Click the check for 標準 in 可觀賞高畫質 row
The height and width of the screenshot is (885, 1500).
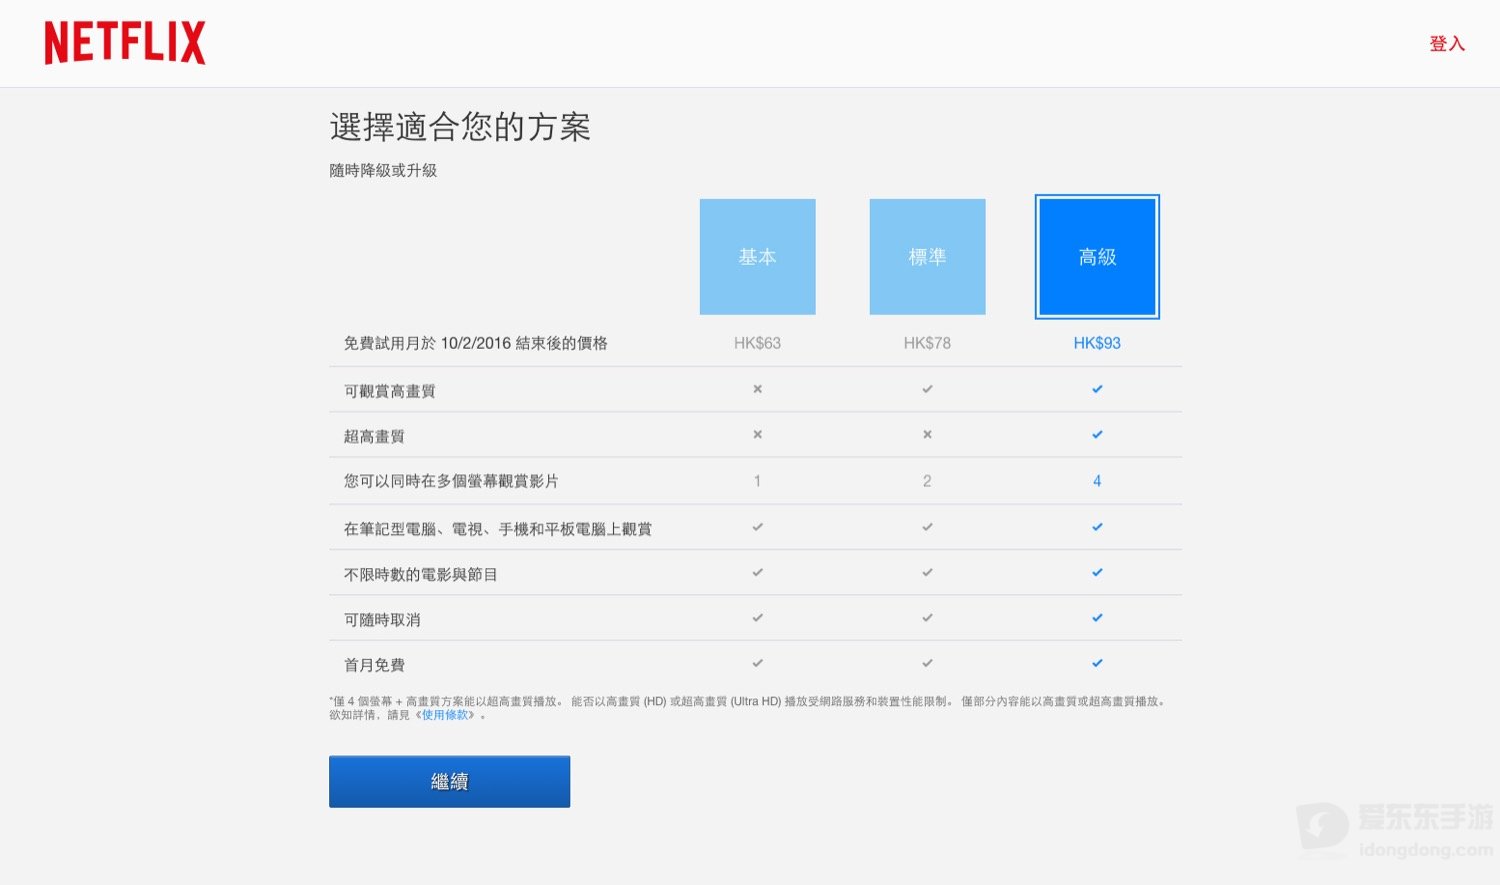click(927, 389)
